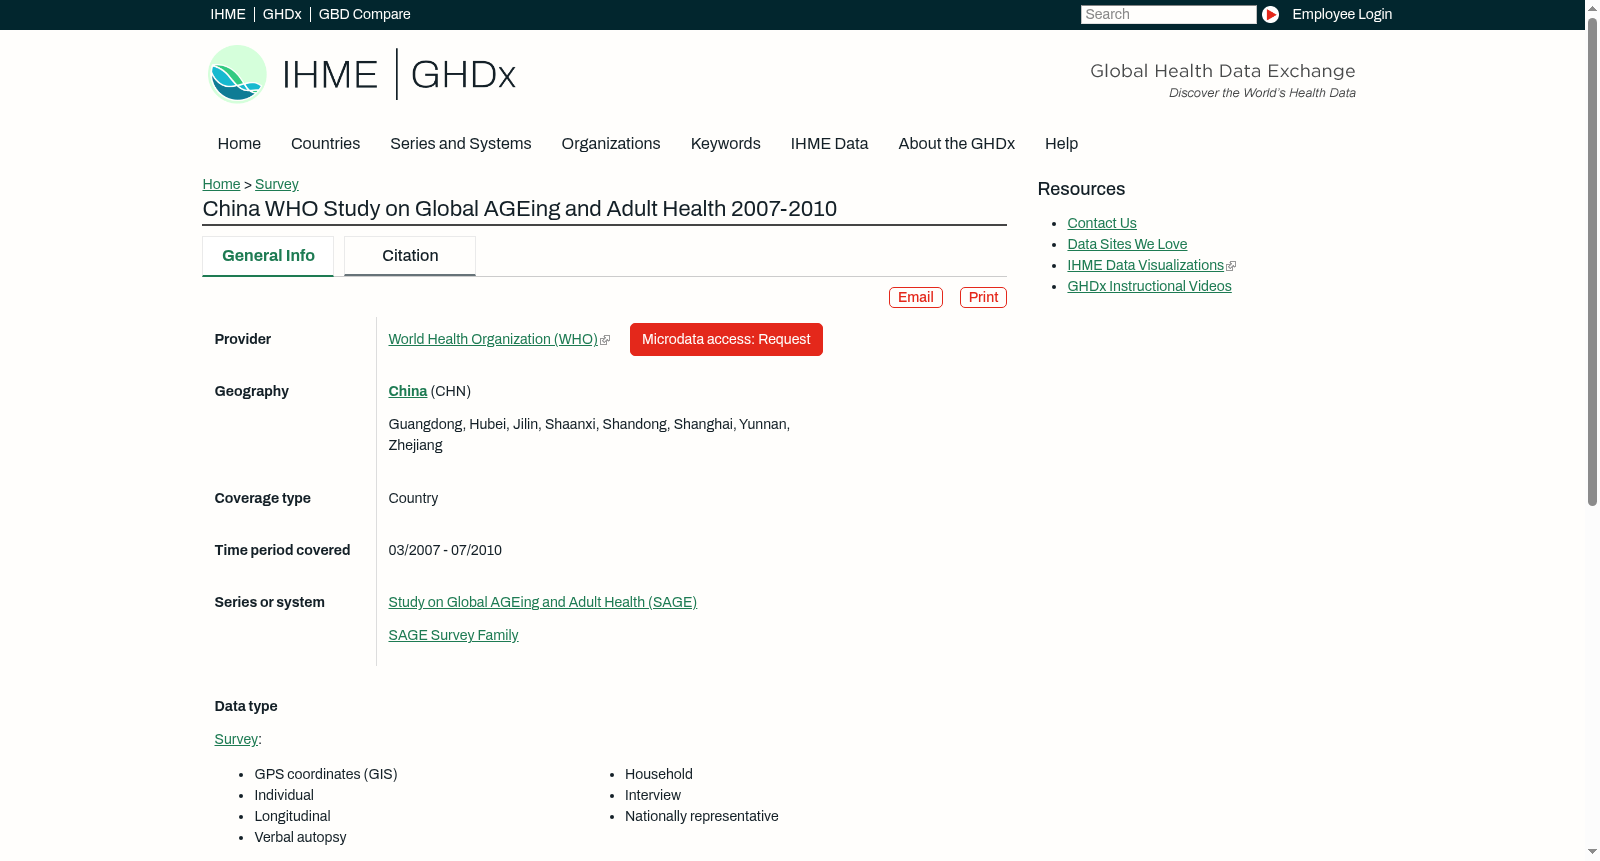Click the 'Longitudinal' list item

pos(293,816)
